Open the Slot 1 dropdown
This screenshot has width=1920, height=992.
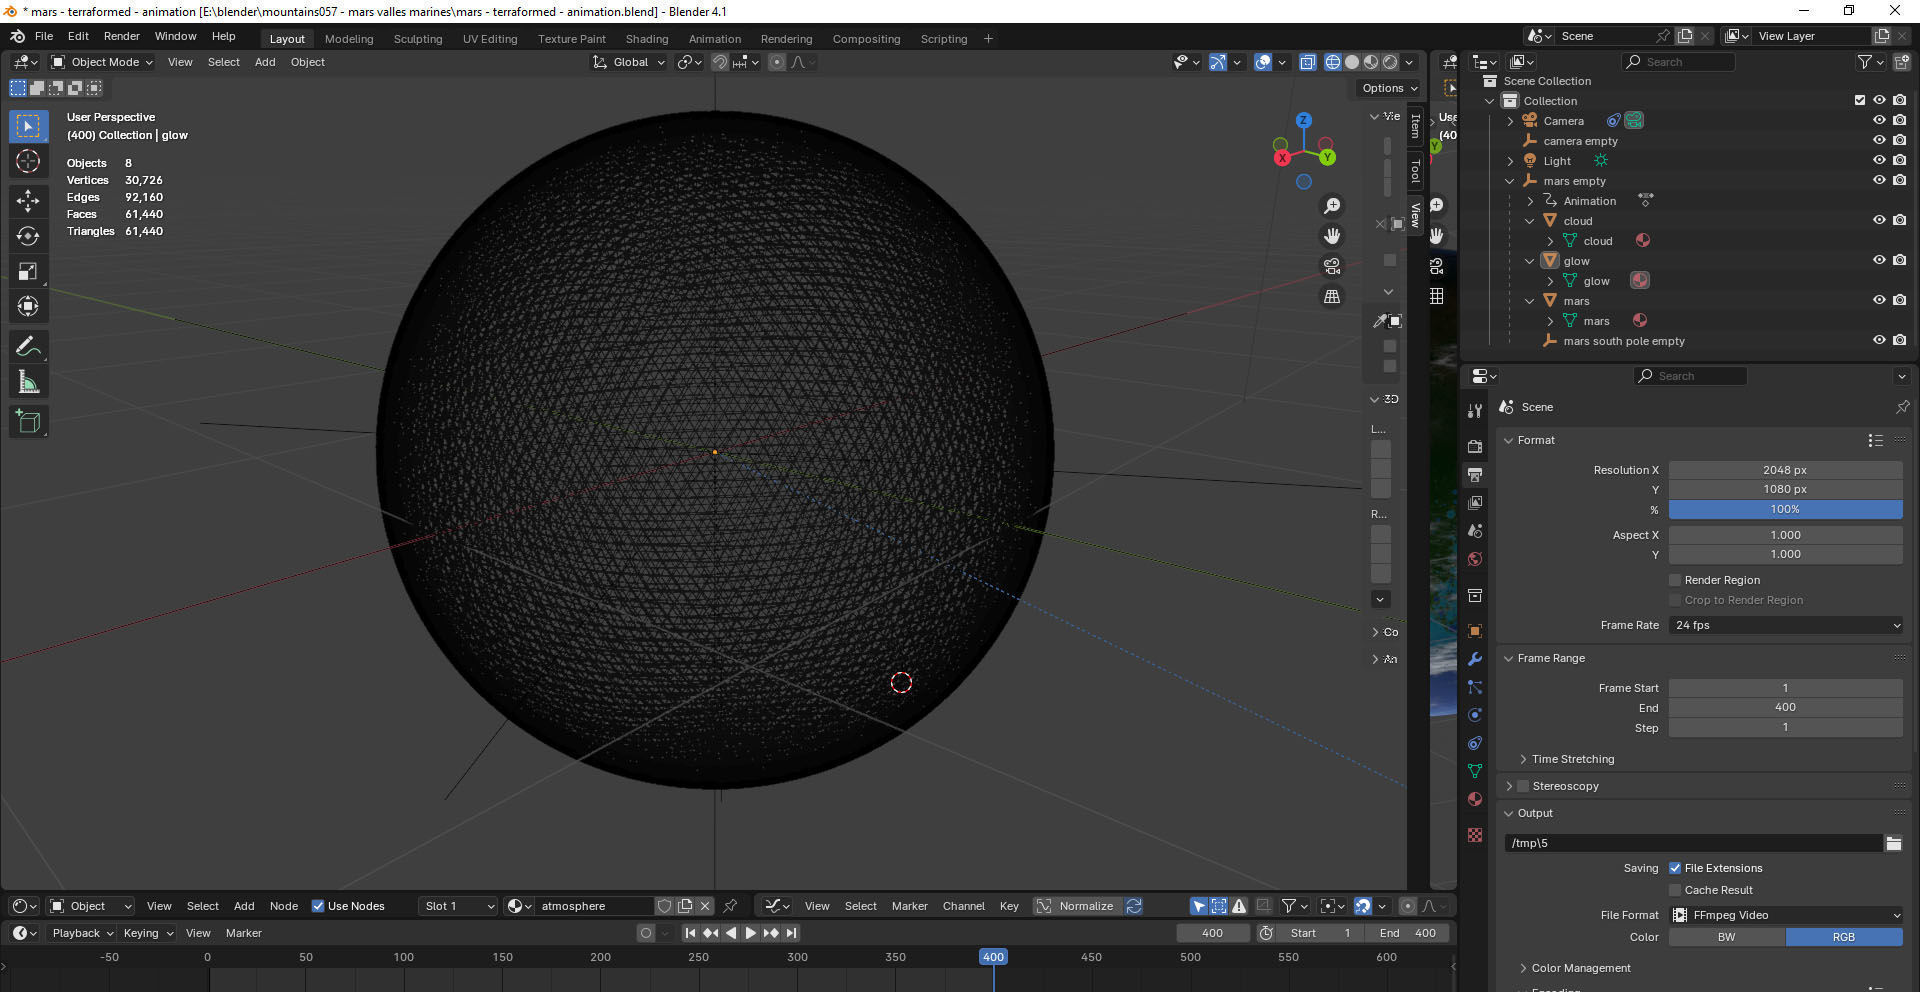coord(458,906)
